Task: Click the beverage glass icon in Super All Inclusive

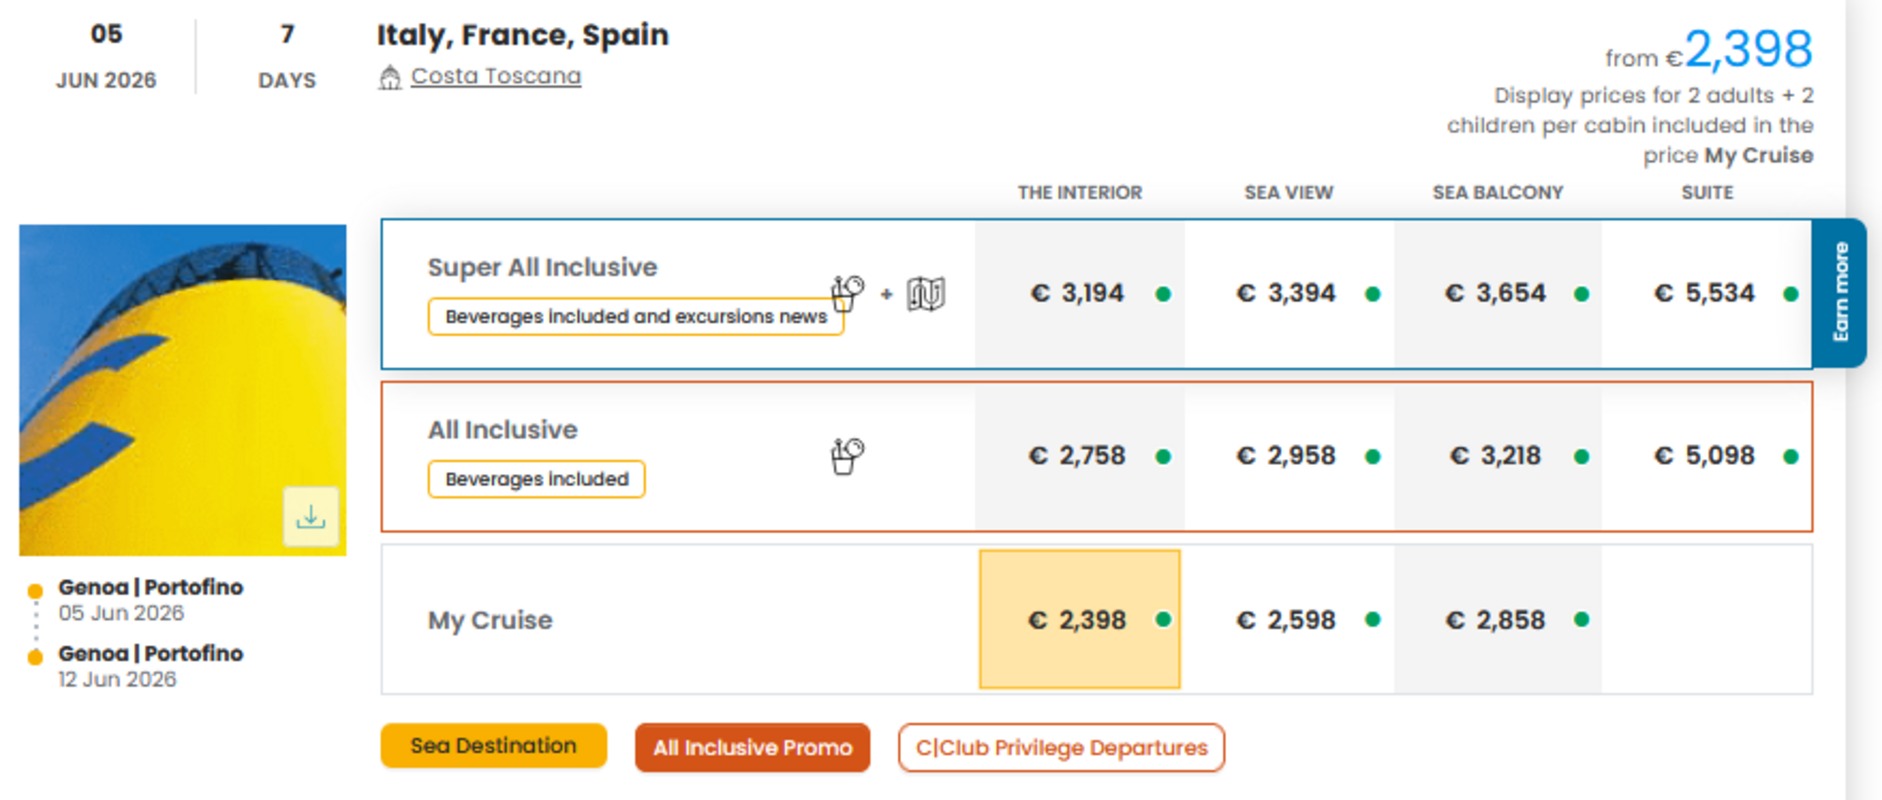Action: [847, 293]
